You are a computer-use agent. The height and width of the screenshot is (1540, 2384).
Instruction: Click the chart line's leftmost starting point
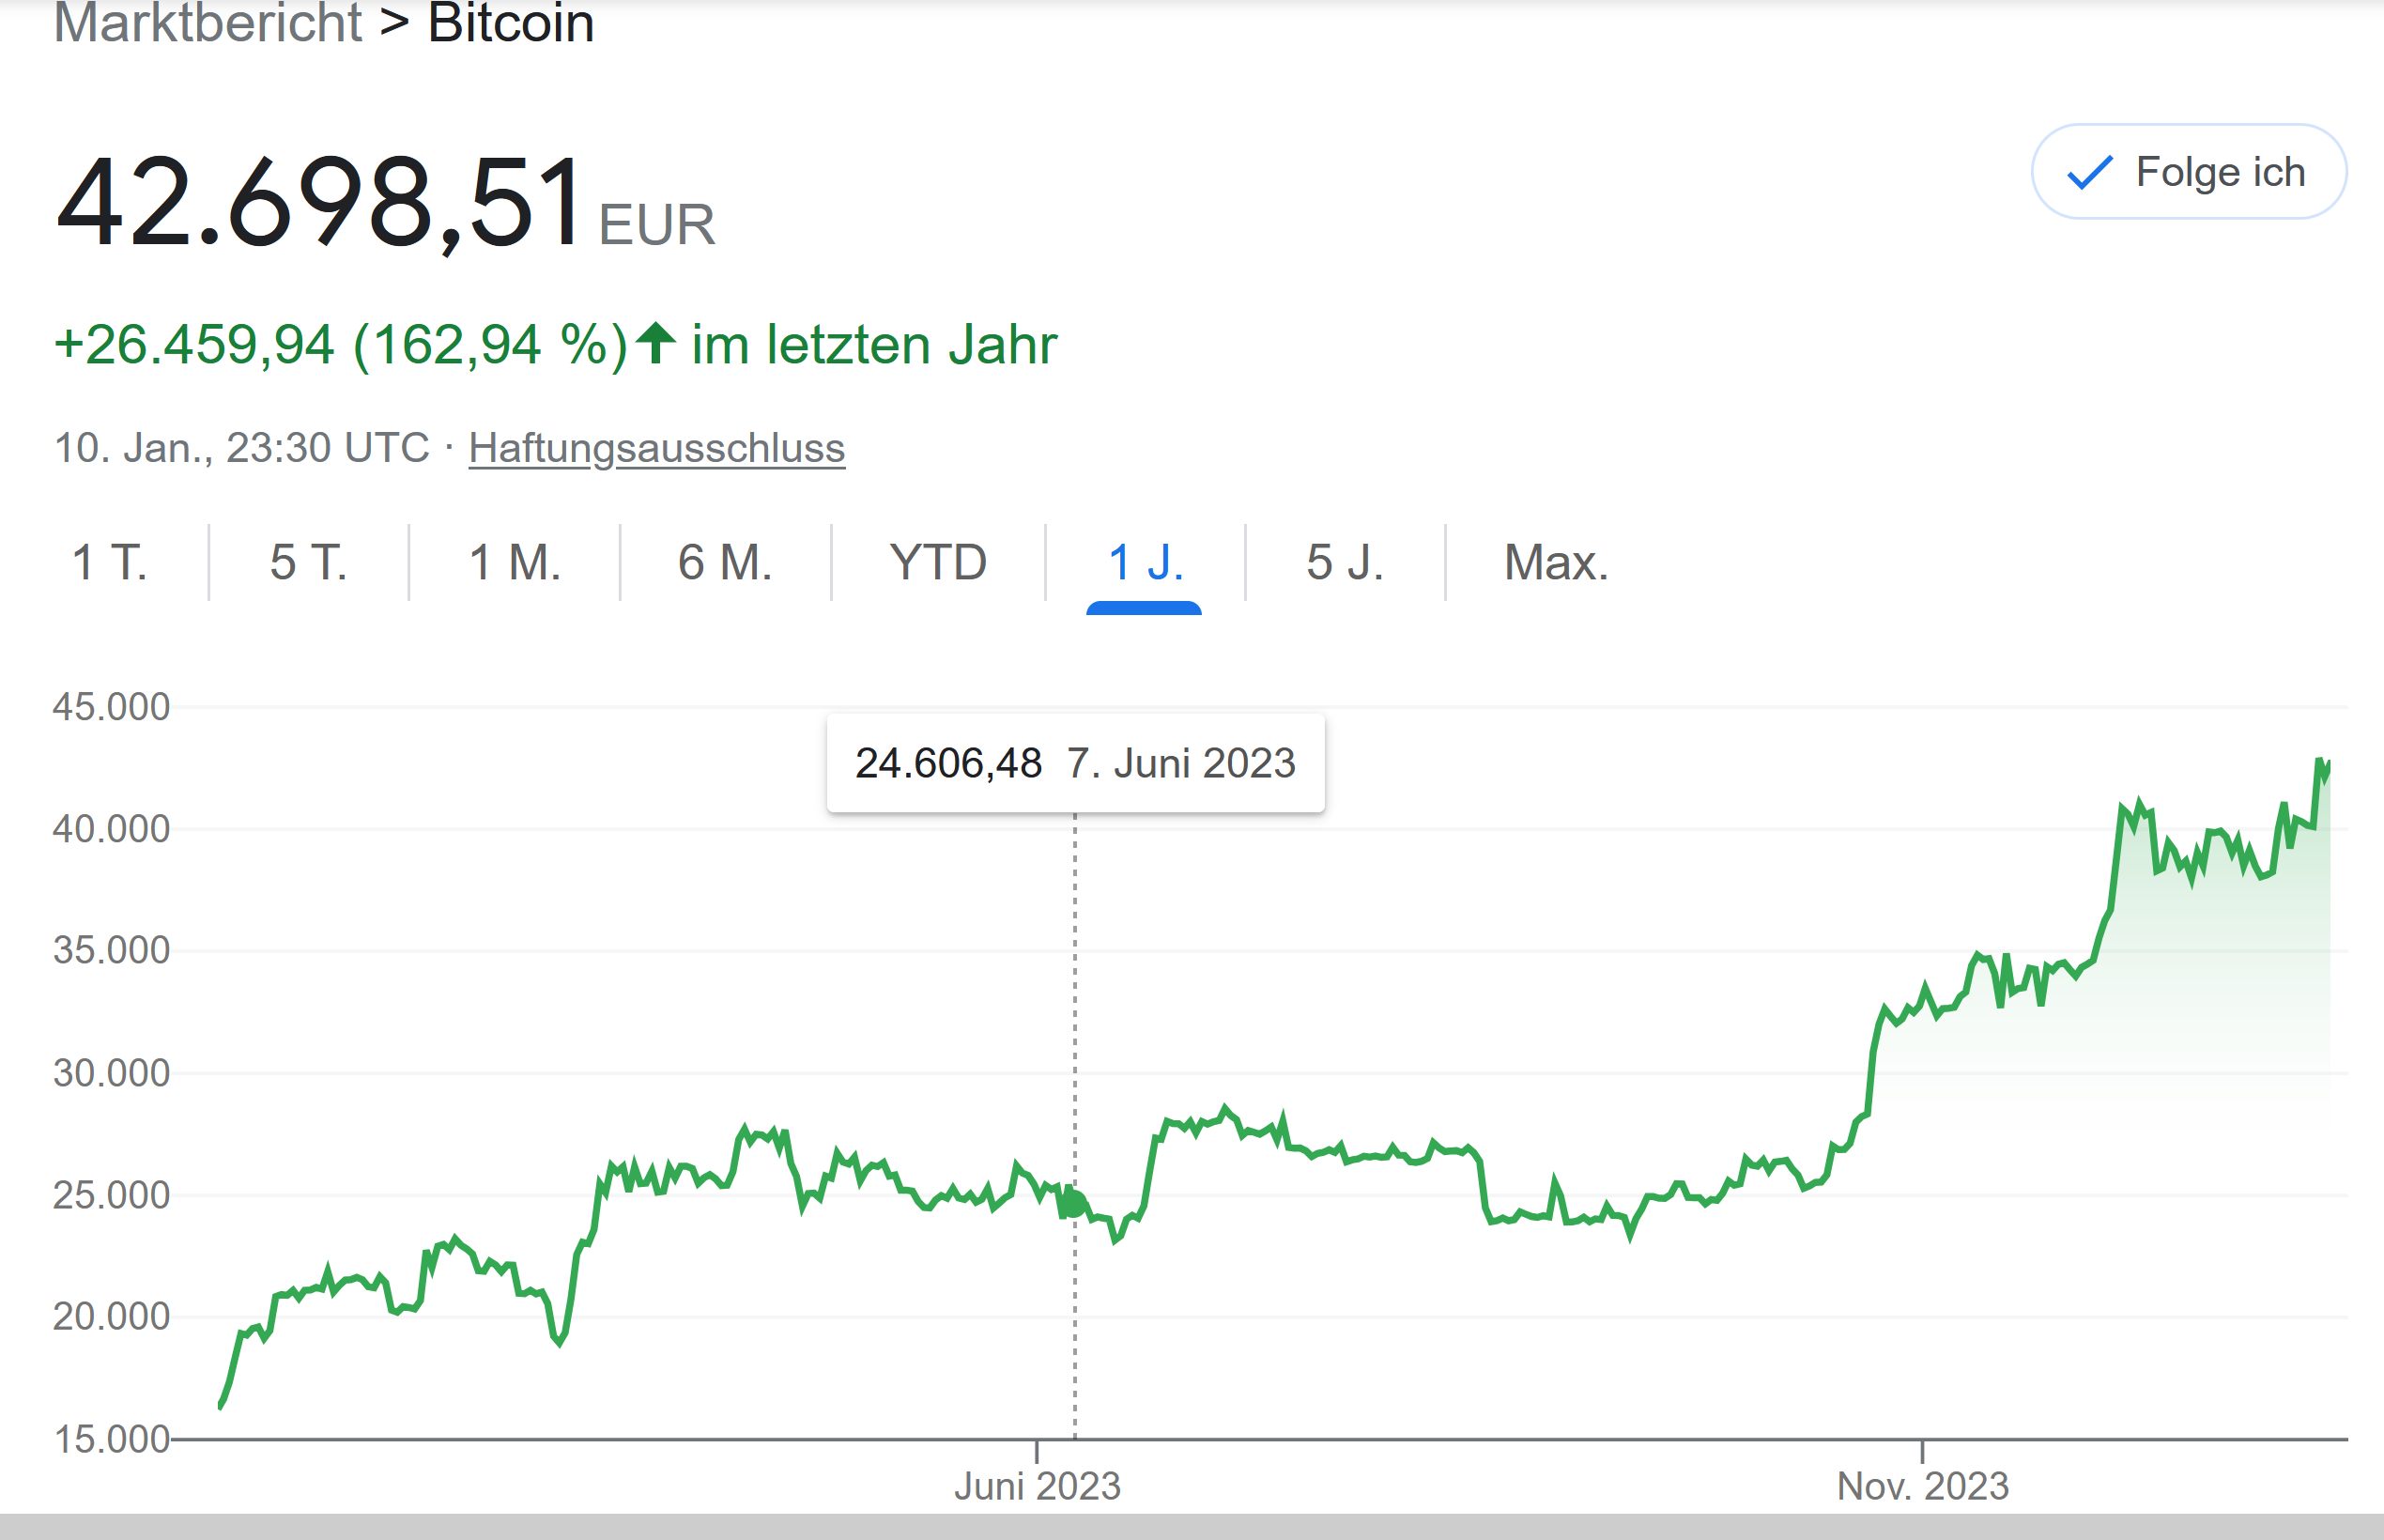(x=221, y=1406)
